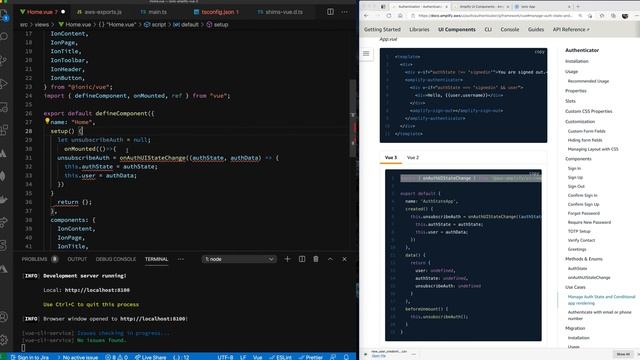Change file encoding UTF-8 in status bar

pos(225,357)
